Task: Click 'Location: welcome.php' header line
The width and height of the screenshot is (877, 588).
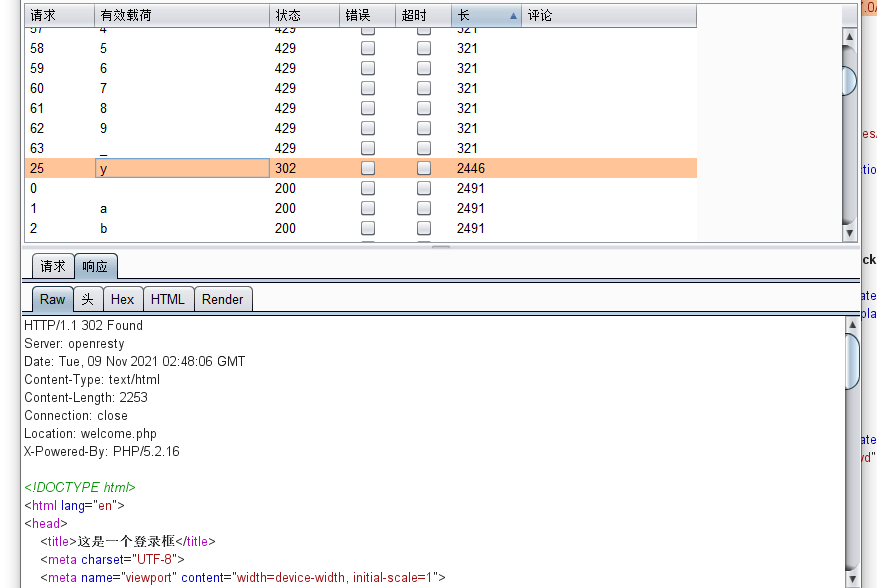Action: [x=91, y=434]
